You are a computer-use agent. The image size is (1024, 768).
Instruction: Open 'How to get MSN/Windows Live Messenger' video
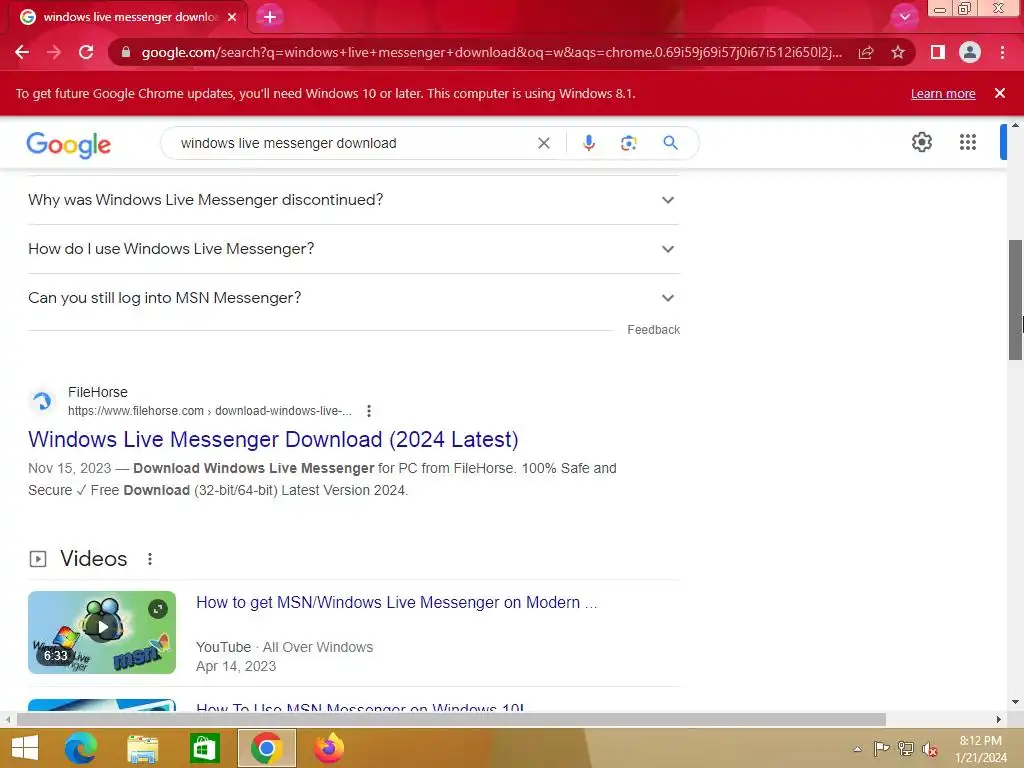pos(396,602)
